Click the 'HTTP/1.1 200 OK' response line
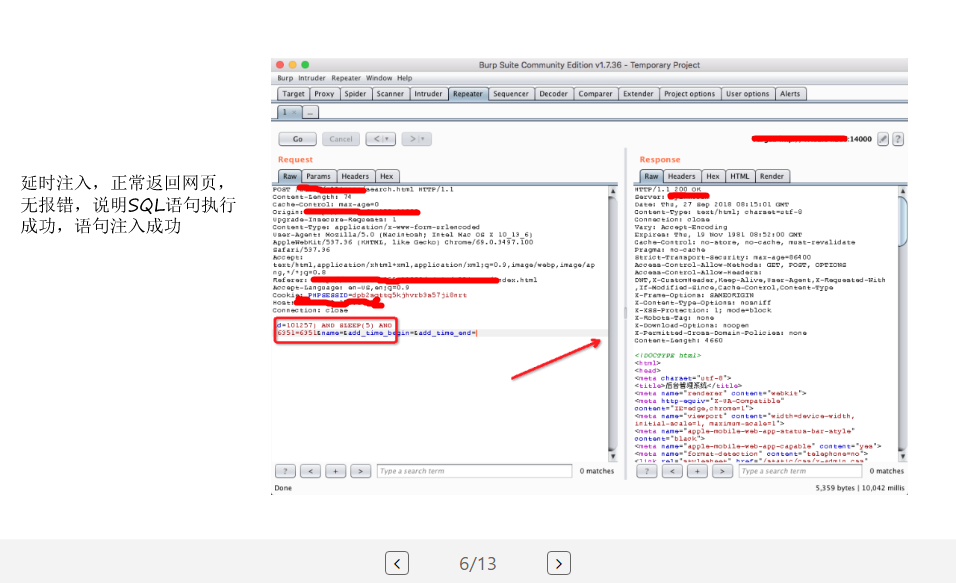The height and width of the screenshot is (583, 956). pos(668,190)
